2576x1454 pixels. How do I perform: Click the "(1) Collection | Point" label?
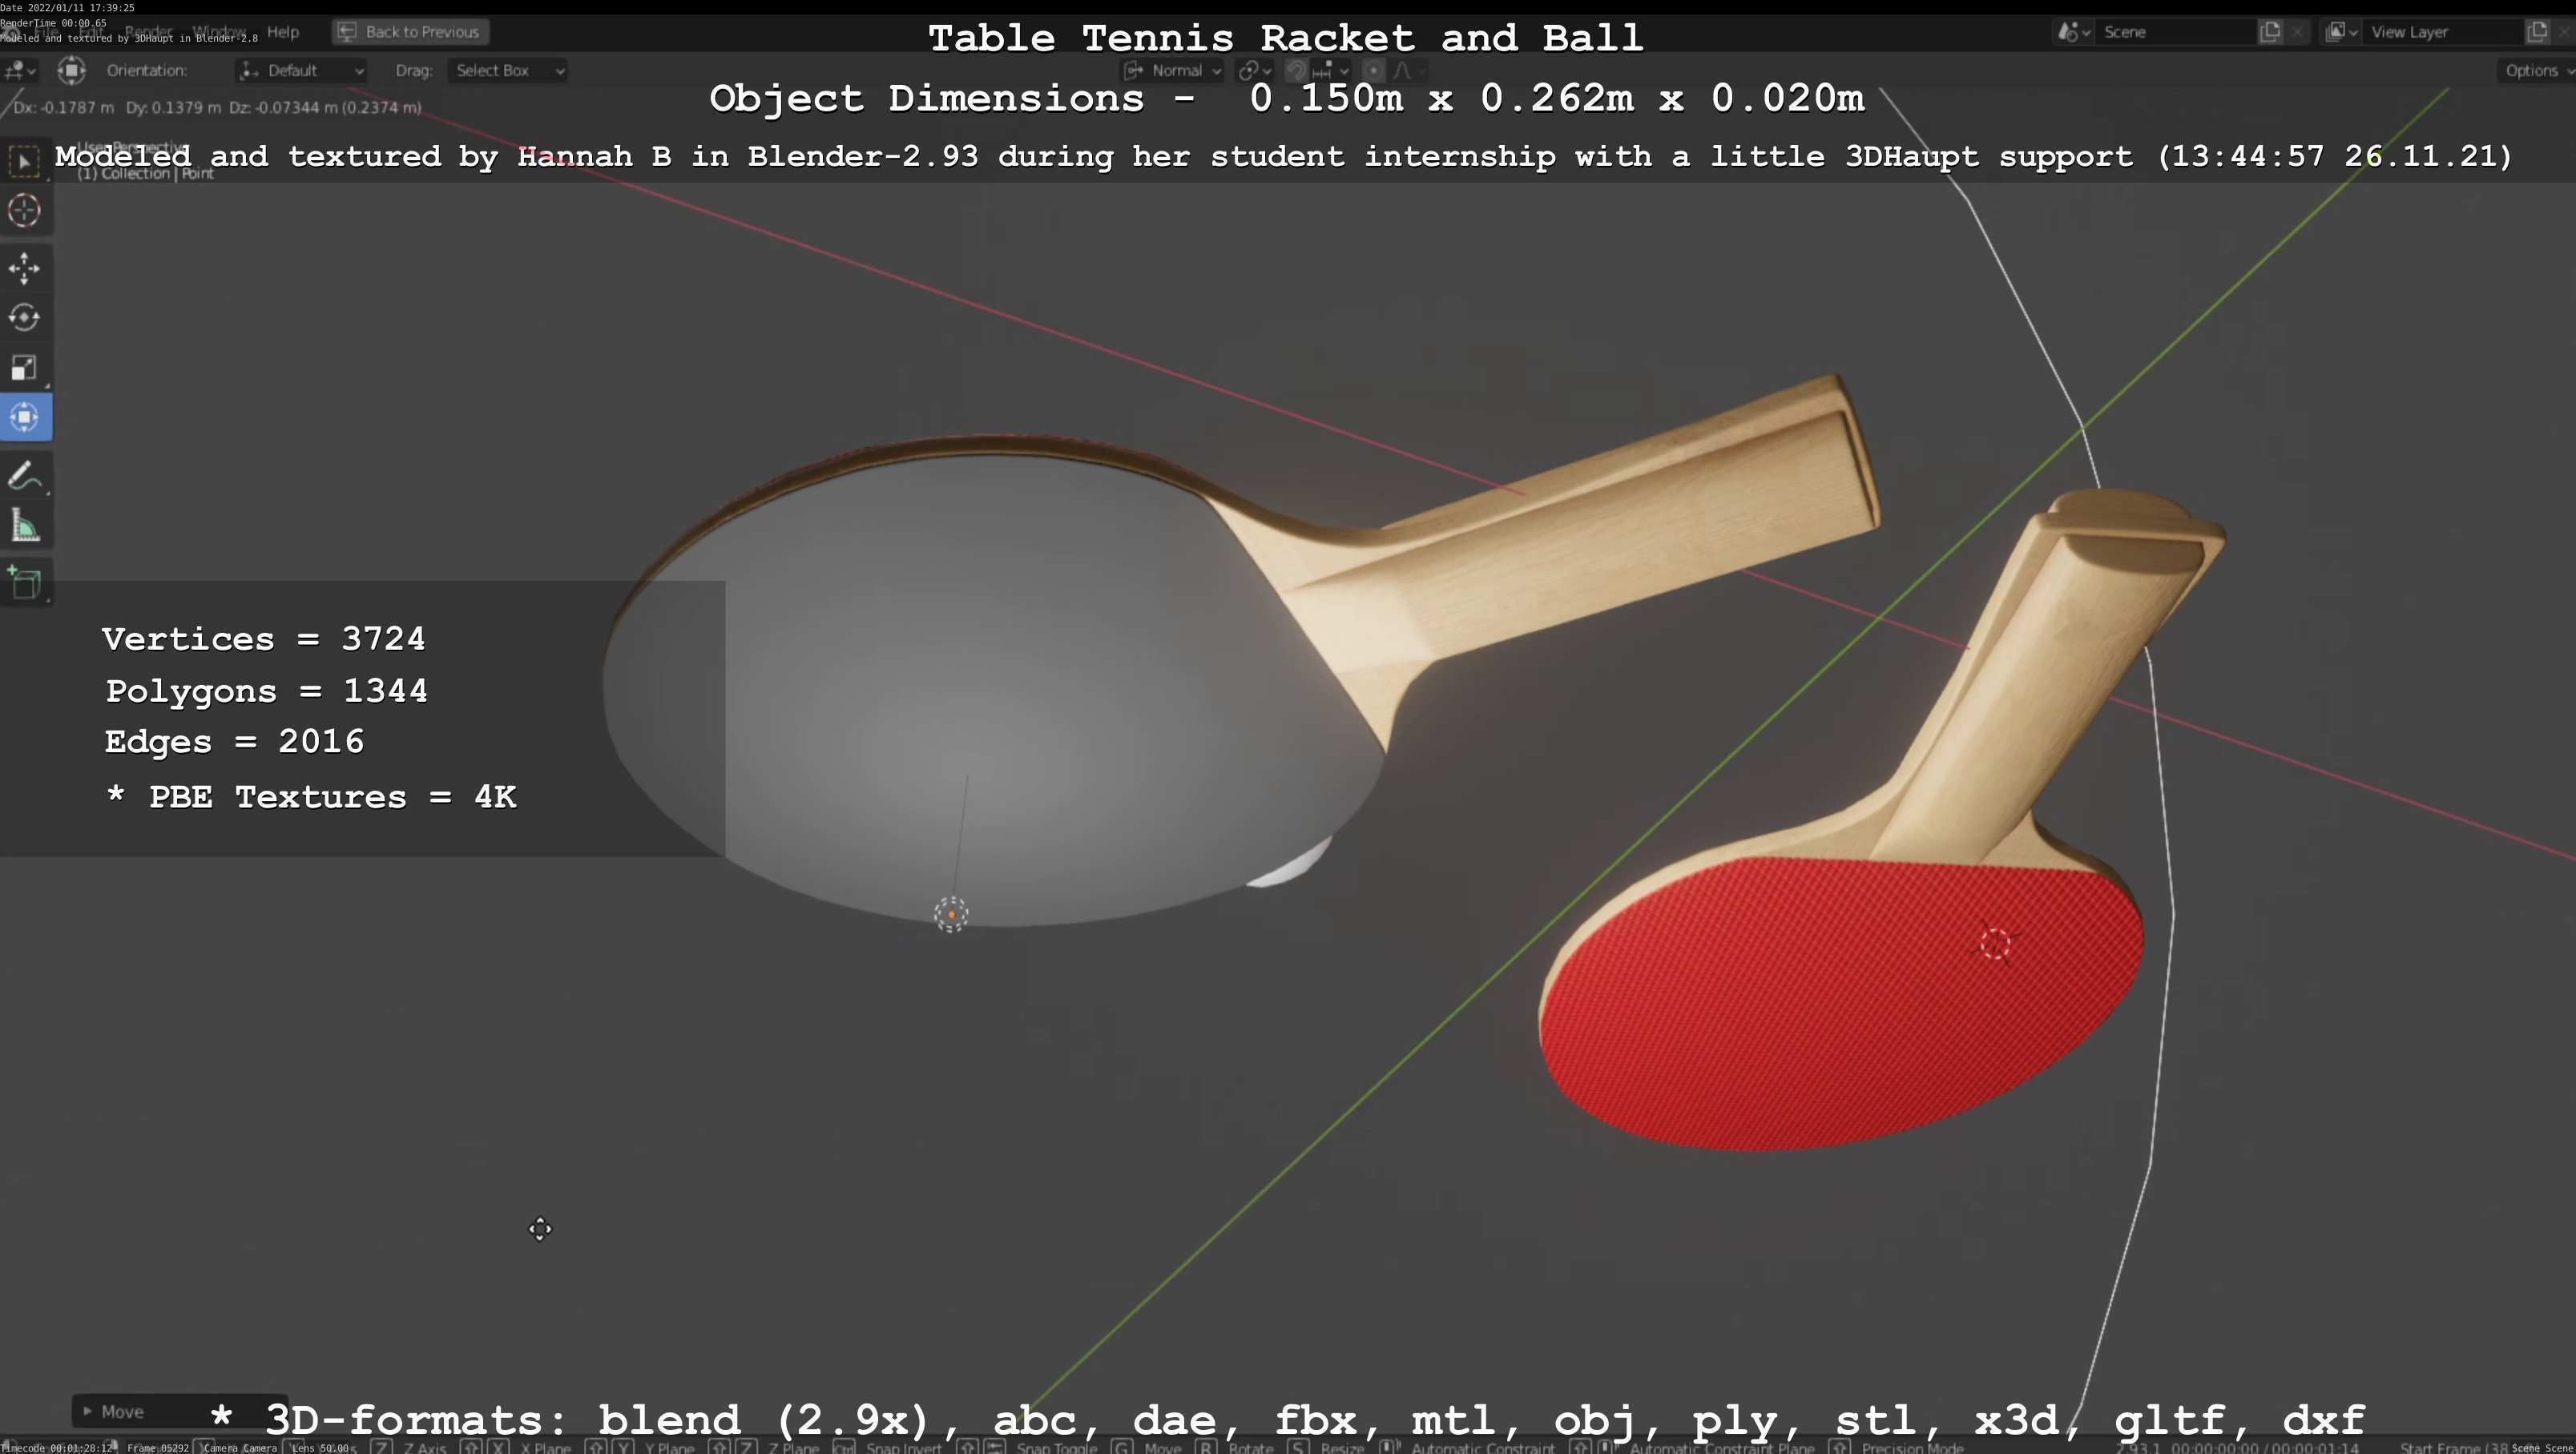tap(146, 173)
